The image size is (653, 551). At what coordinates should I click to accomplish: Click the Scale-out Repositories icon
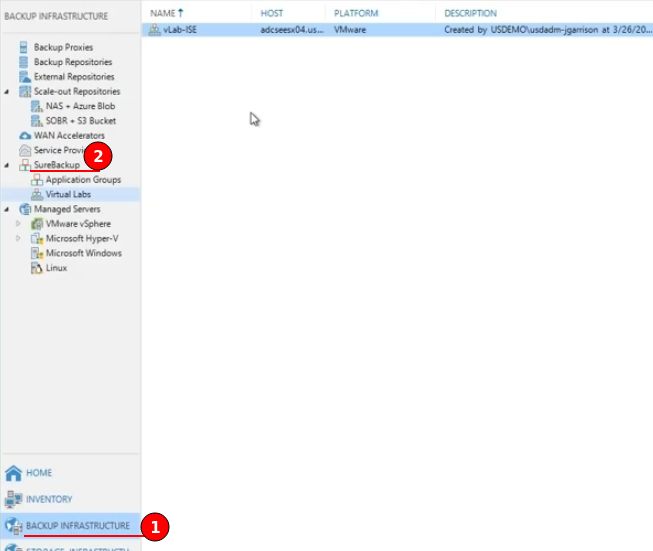click(x=25, y=91)
